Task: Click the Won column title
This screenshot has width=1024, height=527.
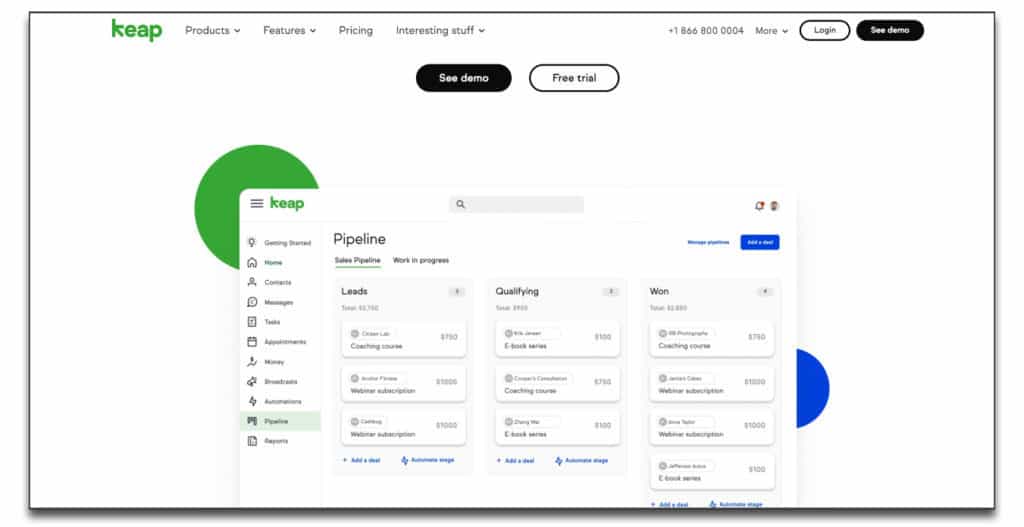Action: pos(659,291)
